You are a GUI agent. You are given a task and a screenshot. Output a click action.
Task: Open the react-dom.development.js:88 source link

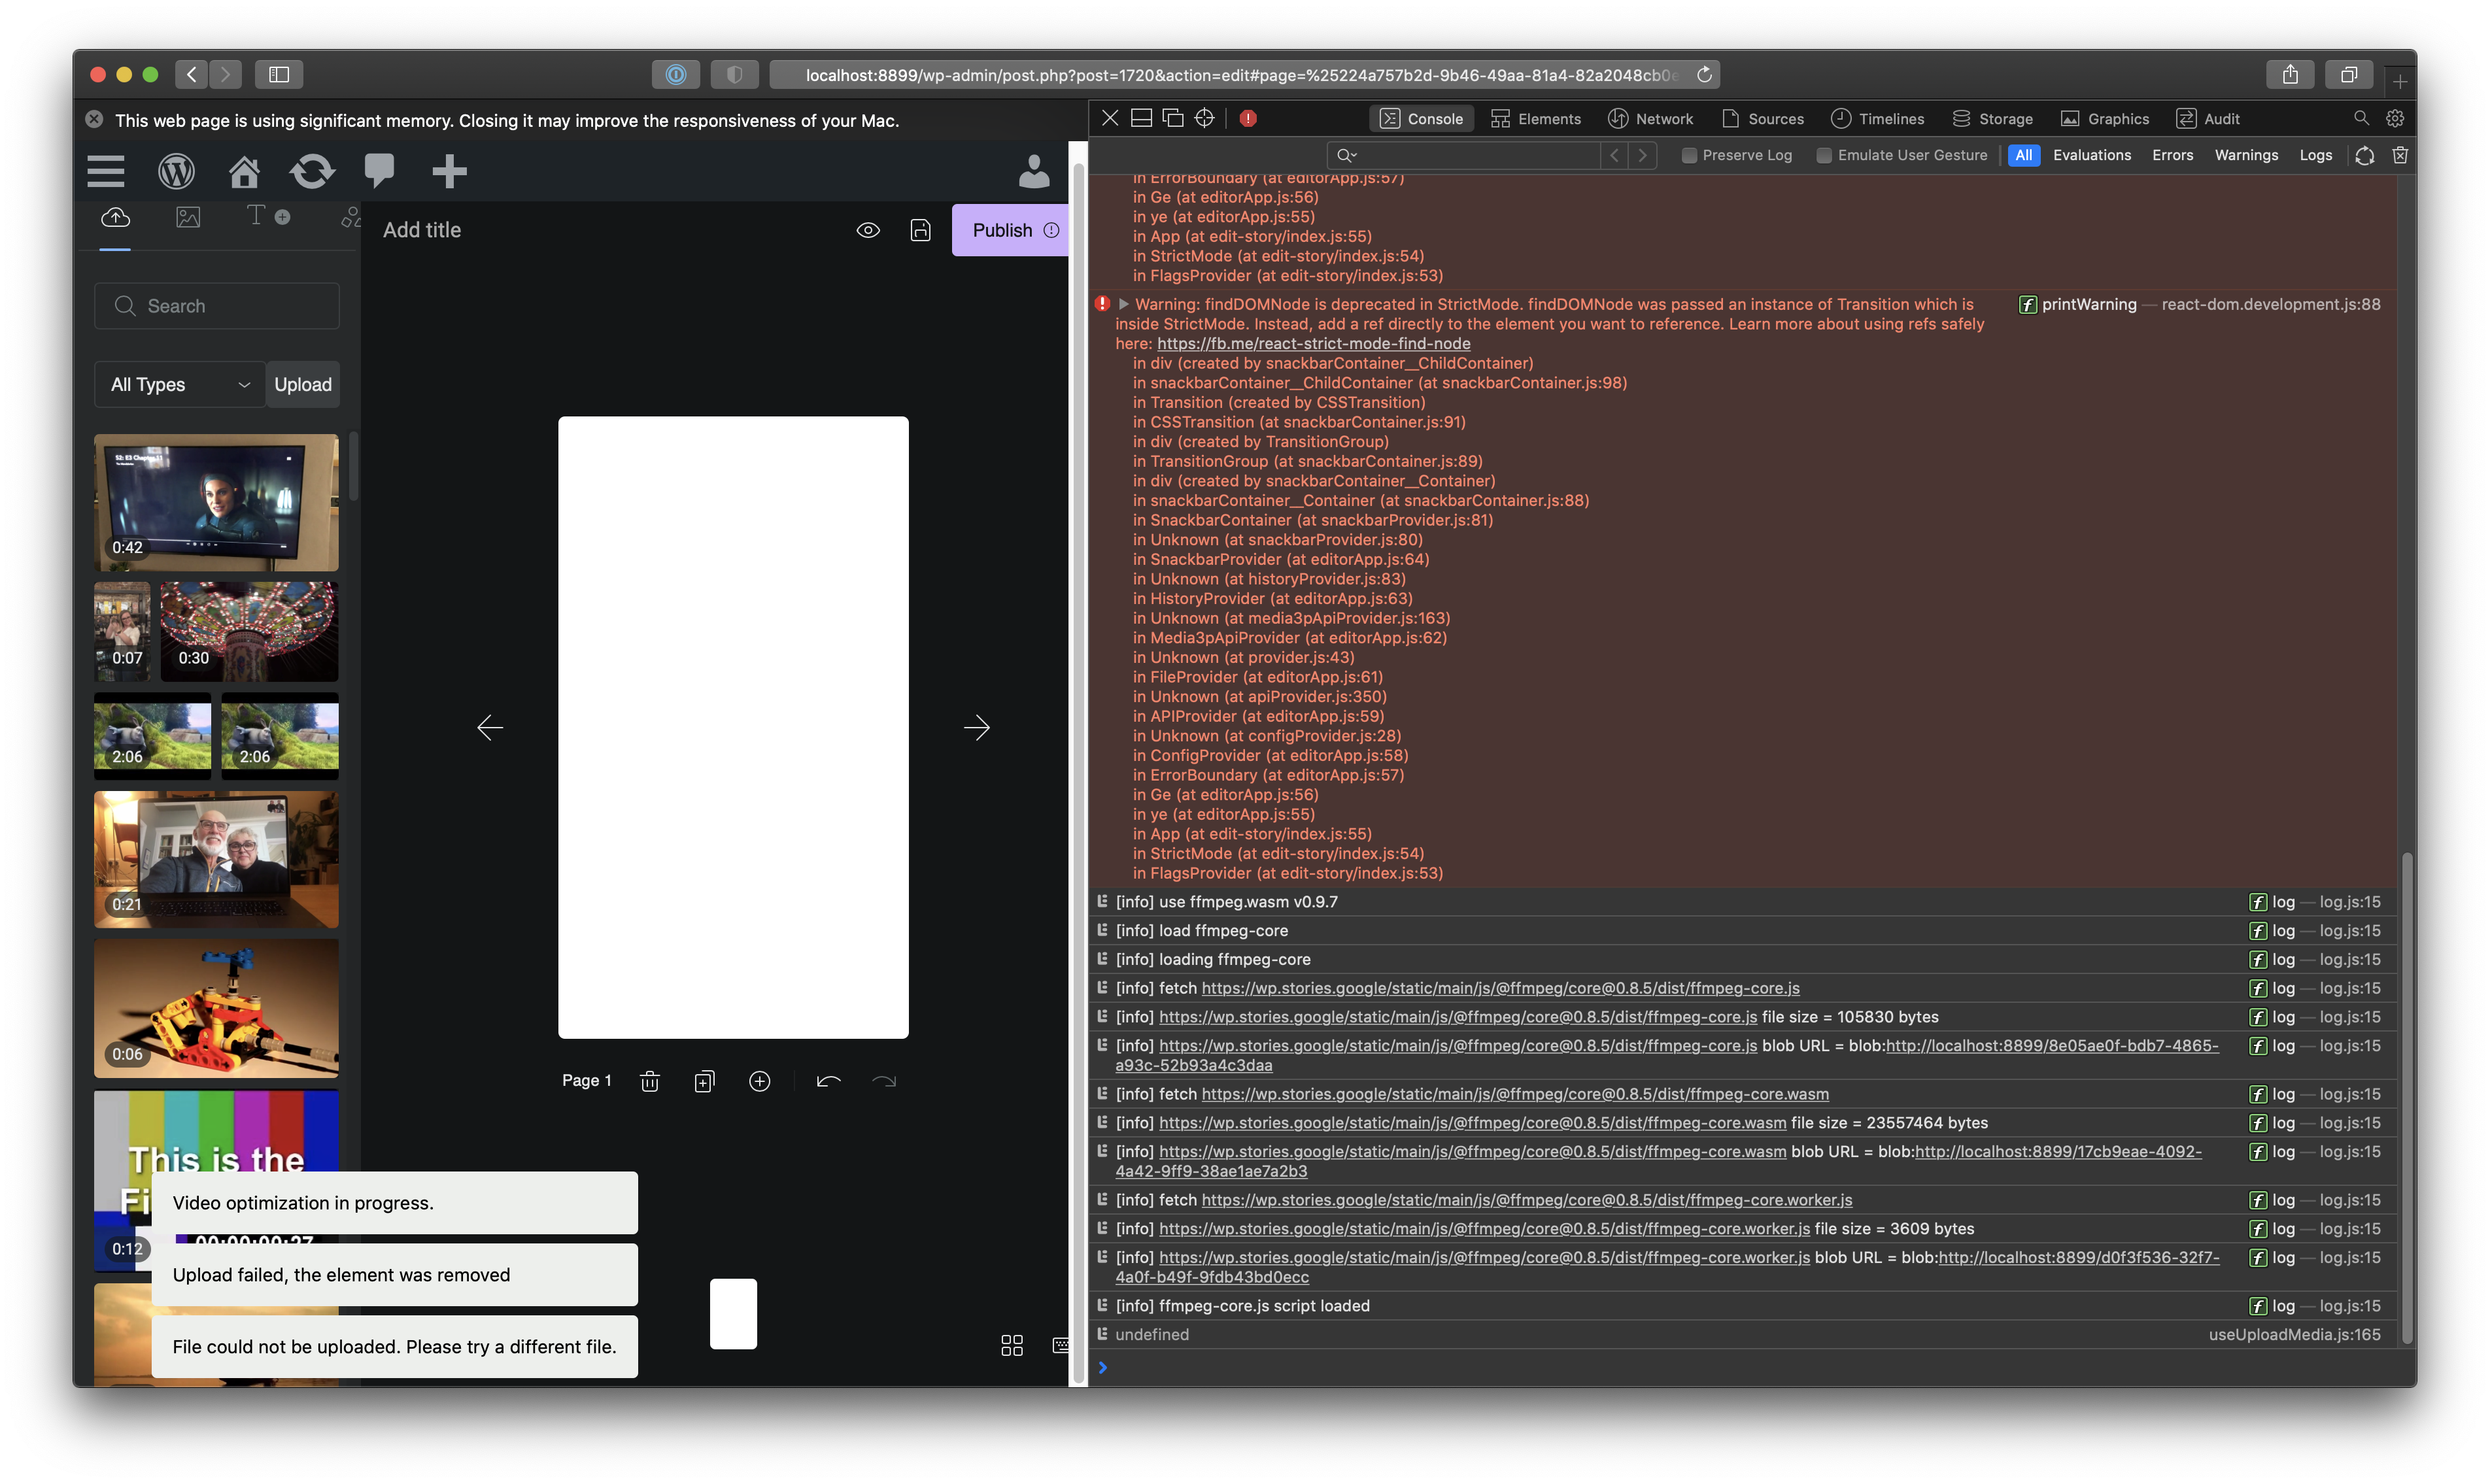click(x=2270, y=304)
